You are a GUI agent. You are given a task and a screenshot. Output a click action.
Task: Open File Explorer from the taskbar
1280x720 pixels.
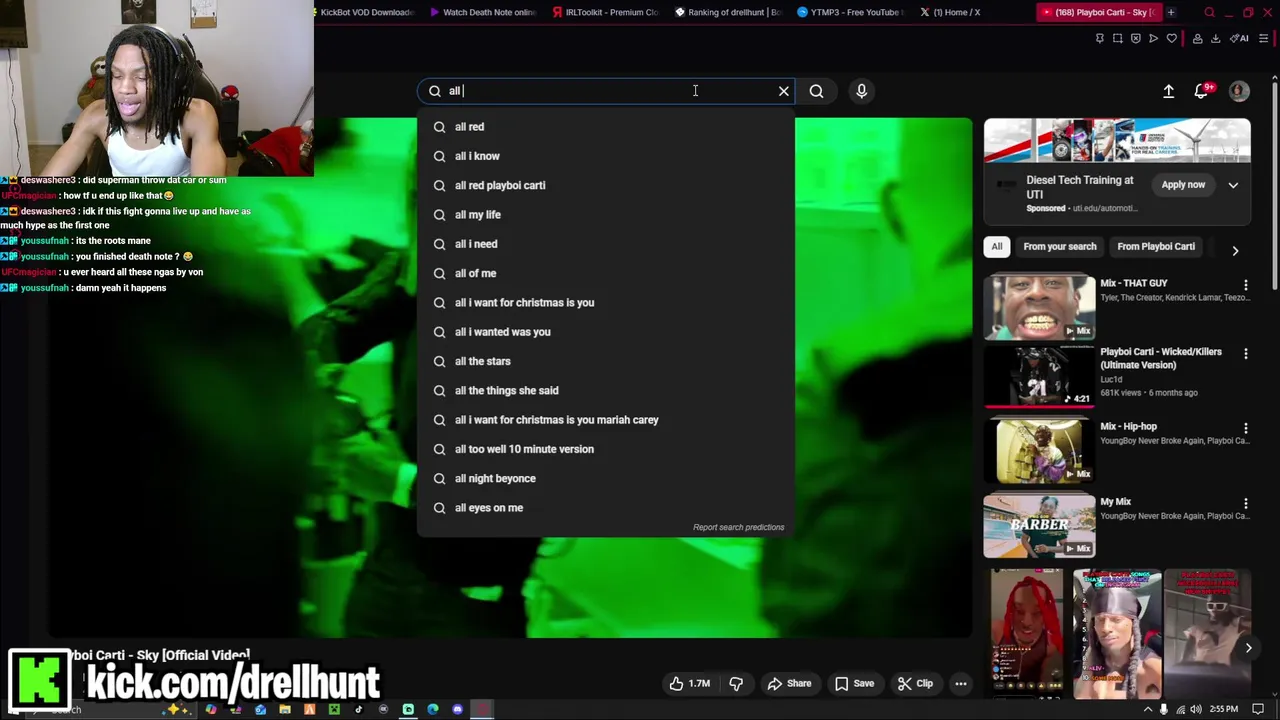point(285,710)
